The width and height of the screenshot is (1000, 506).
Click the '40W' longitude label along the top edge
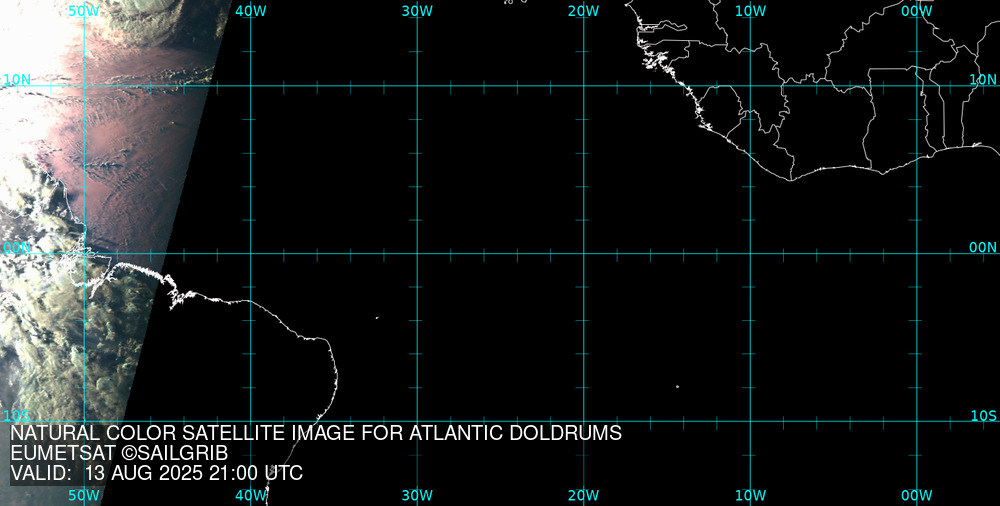tap(251, 11)
